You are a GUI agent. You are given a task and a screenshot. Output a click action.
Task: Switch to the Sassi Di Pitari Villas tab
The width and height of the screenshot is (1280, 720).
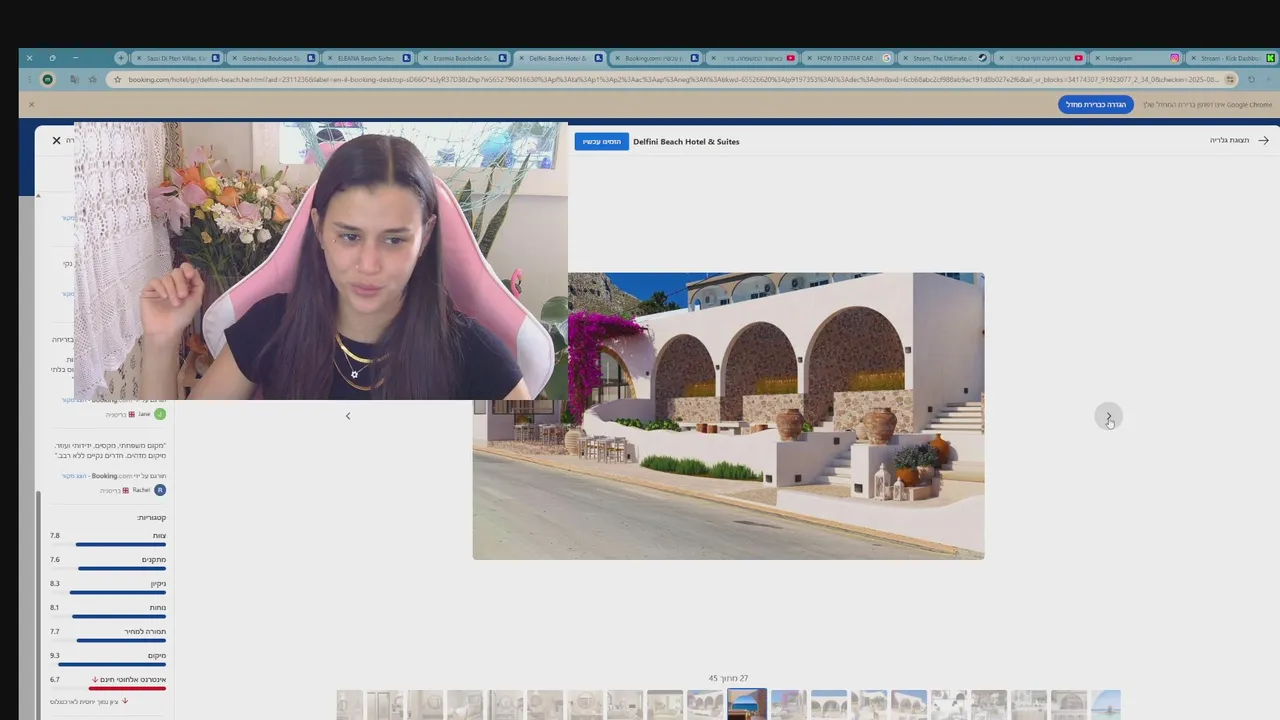tap(176, 58)
